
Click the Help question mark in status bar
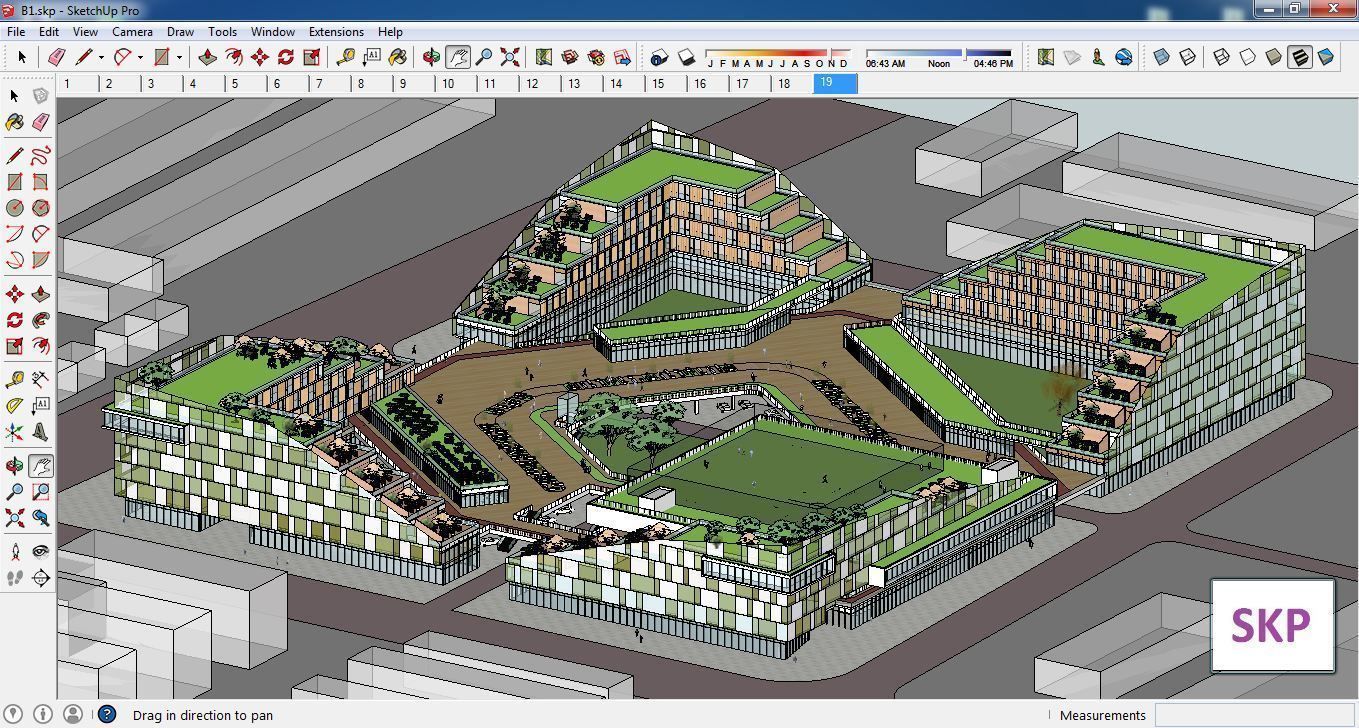(x=104, y=715)
